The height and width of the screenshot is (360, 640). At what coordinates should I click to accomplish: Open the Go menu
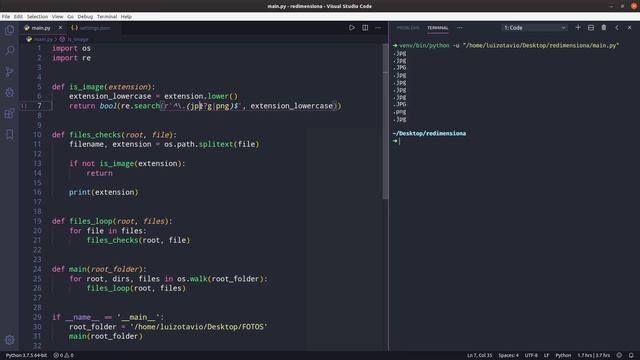point(70,17)
